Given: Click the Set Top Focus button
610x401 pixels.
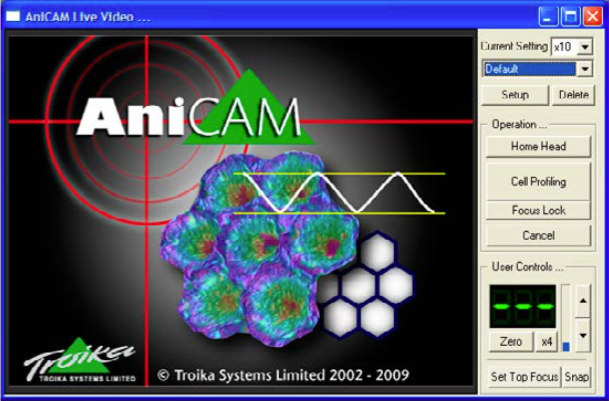Looking at the screenshot, I should coord(524,376).
